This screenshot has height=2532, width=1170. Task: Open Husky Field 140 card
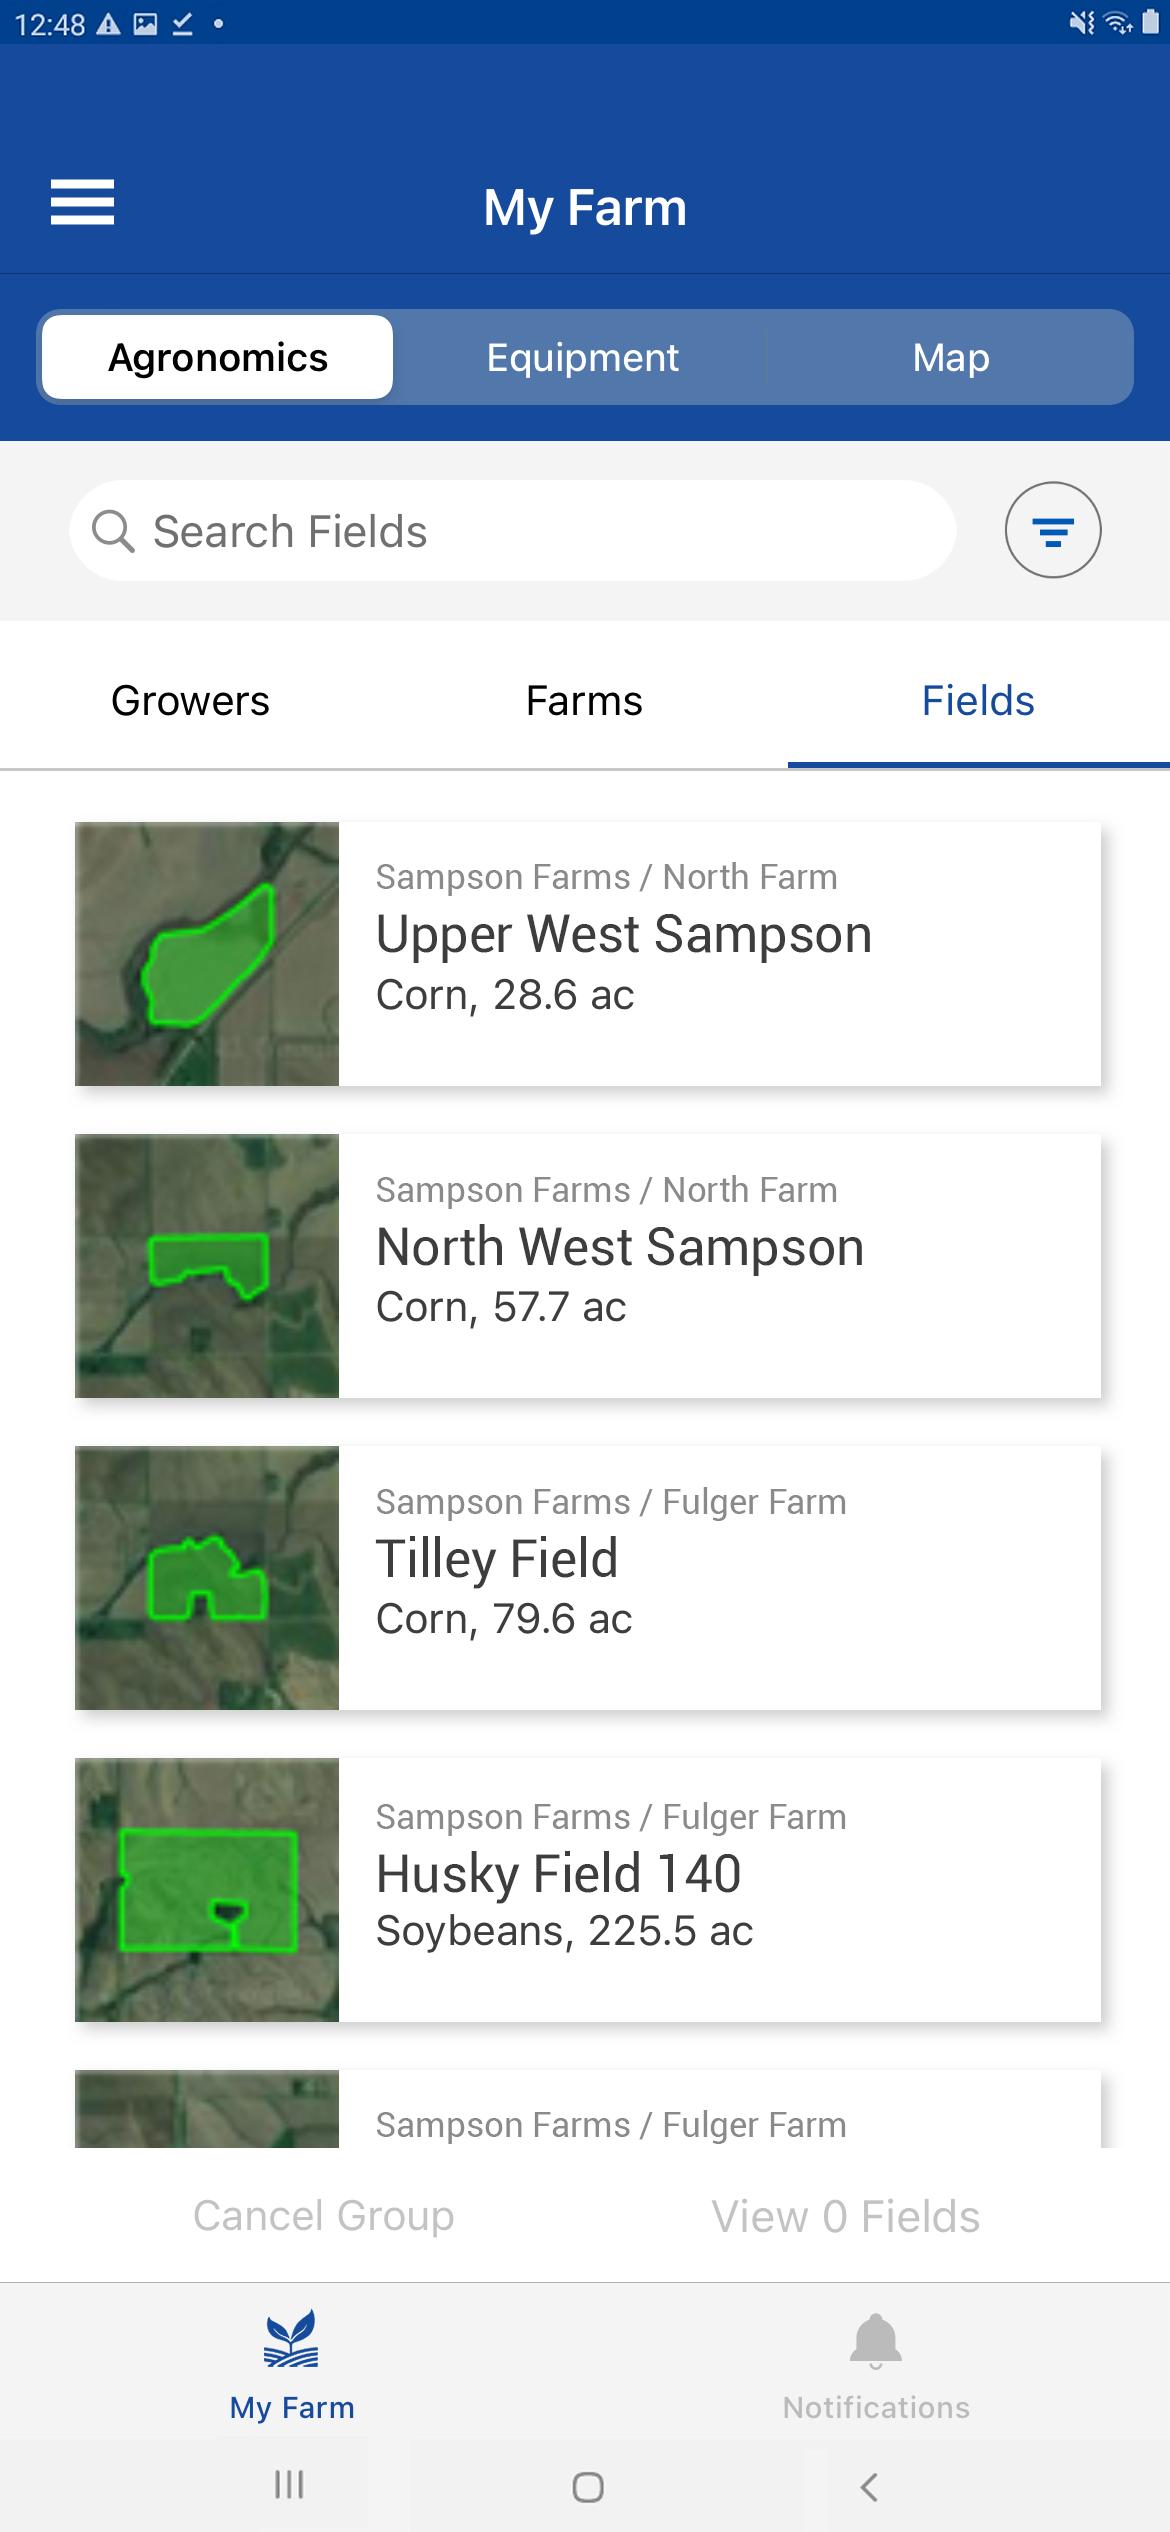tap(588, 1890)
